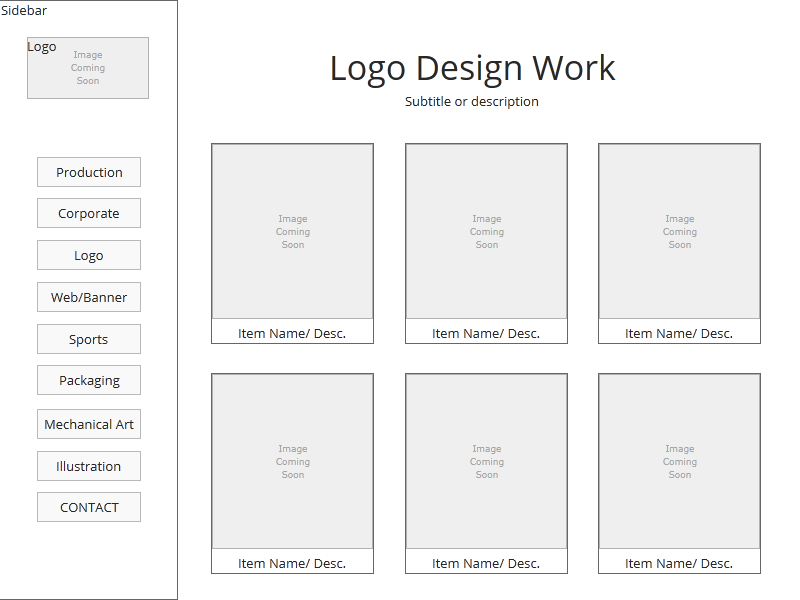Go to the Corporate section
This screenshot has width=800, height=600.
pos(89,213)
